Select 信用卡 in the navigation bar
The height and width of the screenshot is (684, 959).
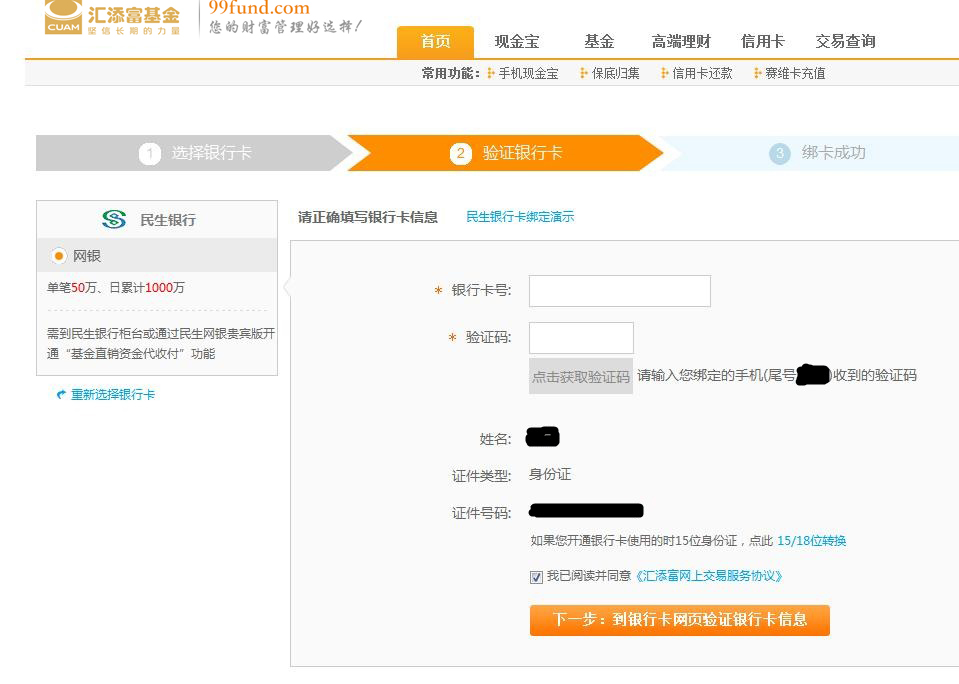coord(763,42)
